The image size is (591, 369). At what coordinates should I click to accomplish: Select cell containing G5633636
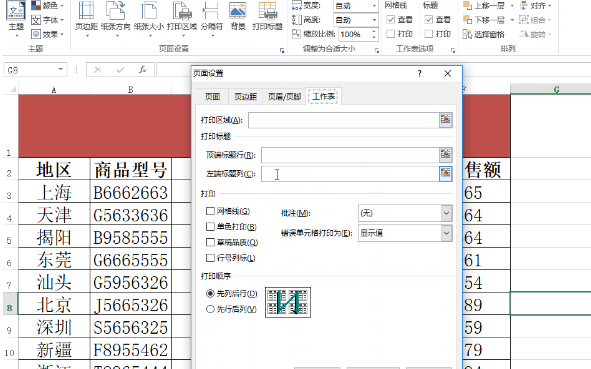tap(131, 215)
